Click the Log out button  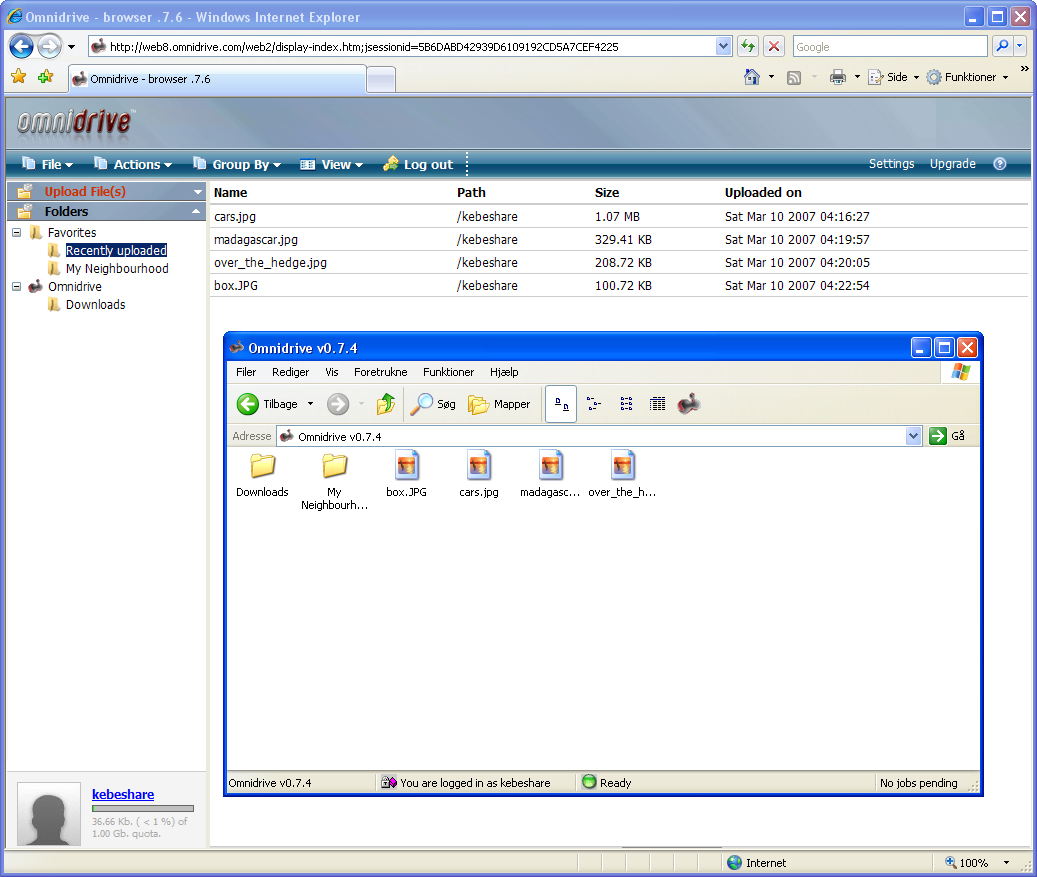(x=418, y=165)
